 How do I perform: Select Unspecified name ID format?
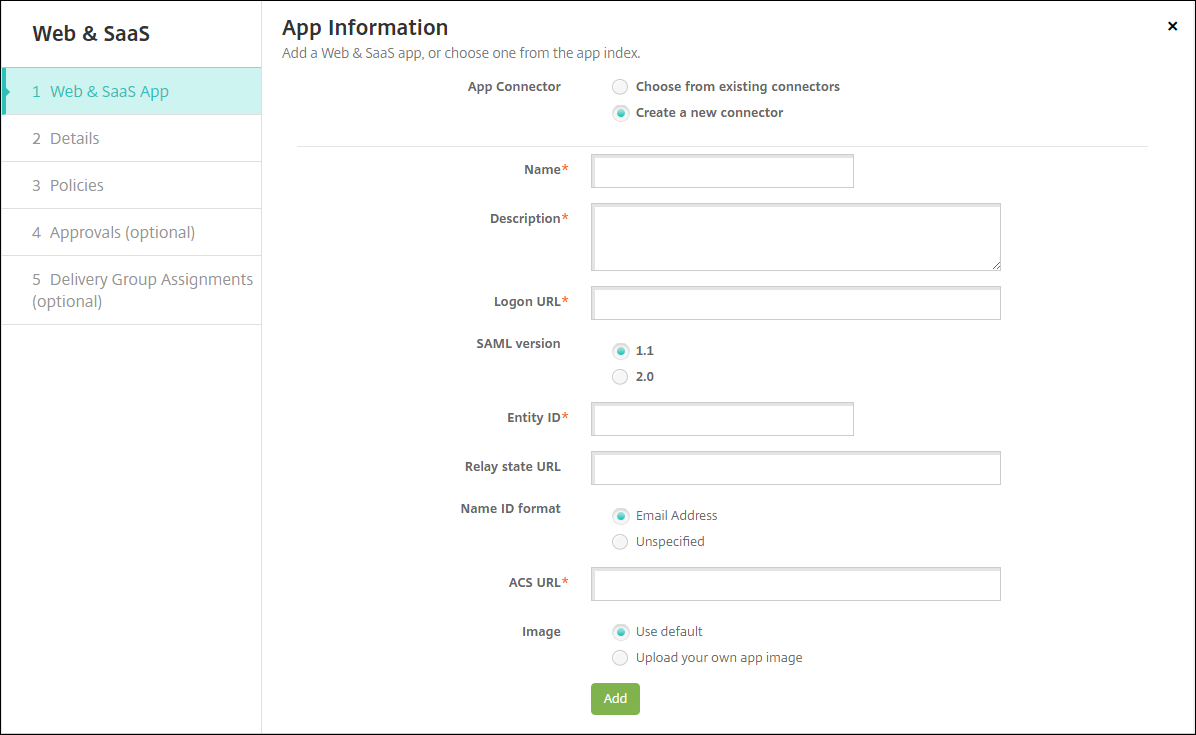[620, 542]
